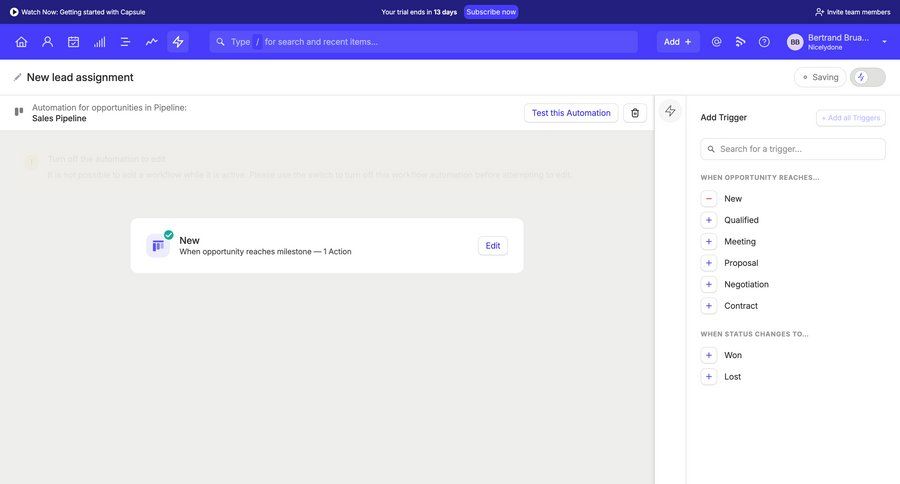This screenshot has width=900, height=484.
Task: Click the Subscribe now link
Action: (491, 12)
